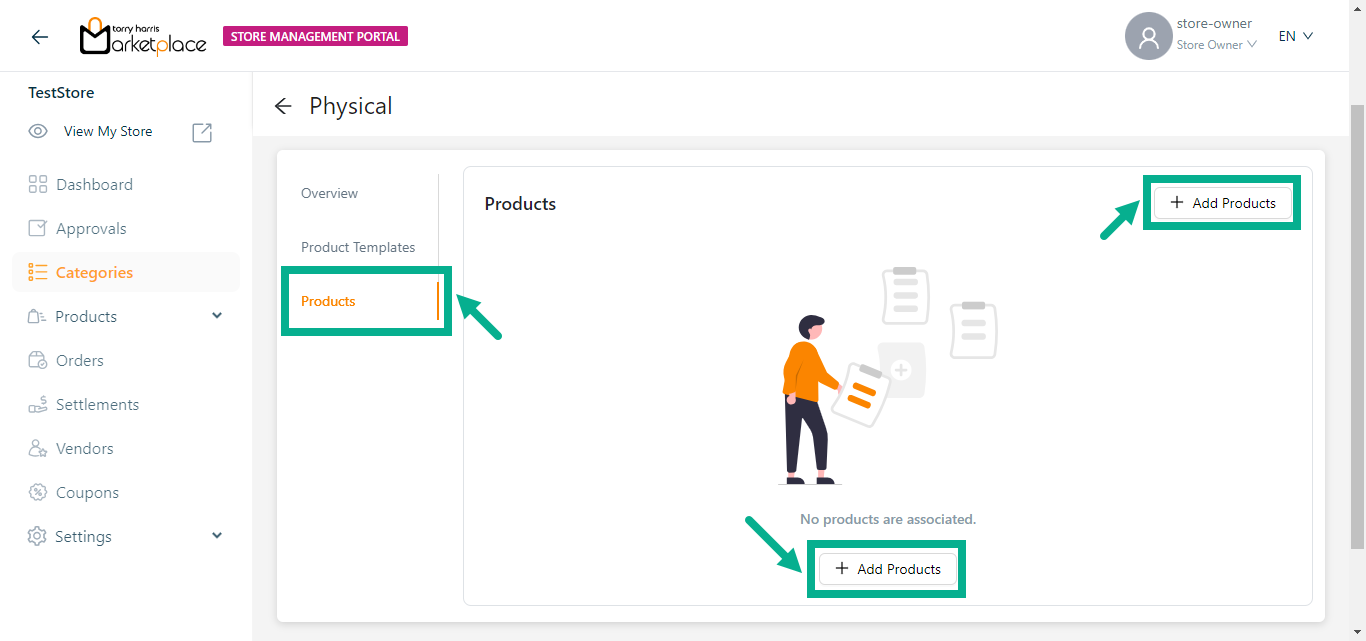This screenshot has height=641, width=1366.
Task: Click the store-owner avatar icon
Action: (x=1148, y=37)
